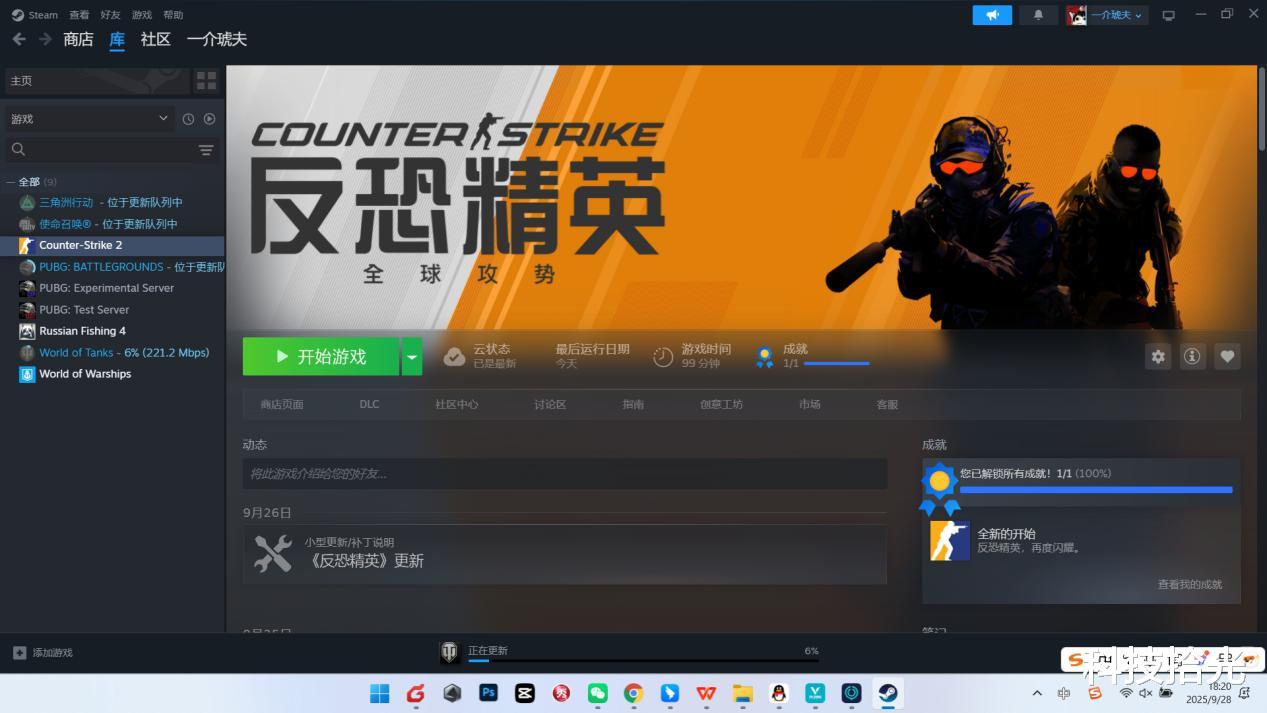Open the 创意工坊 link
This screenshot has height=713, width=1267.
[x=721, y=404]
